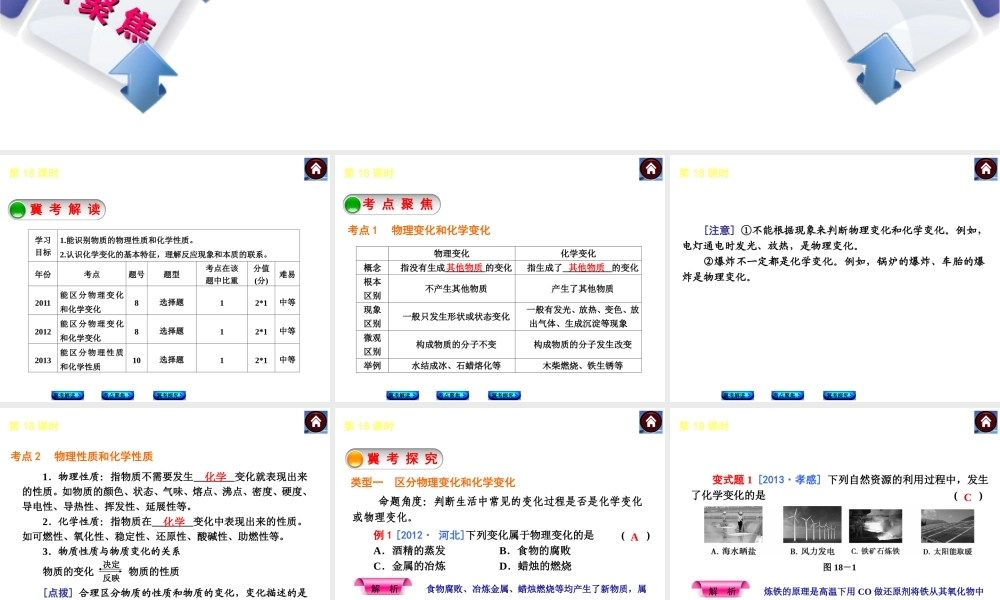Click heading 考点2 物理性质和化学性质
The image size is (1000, 600).
tap(82, 456)
